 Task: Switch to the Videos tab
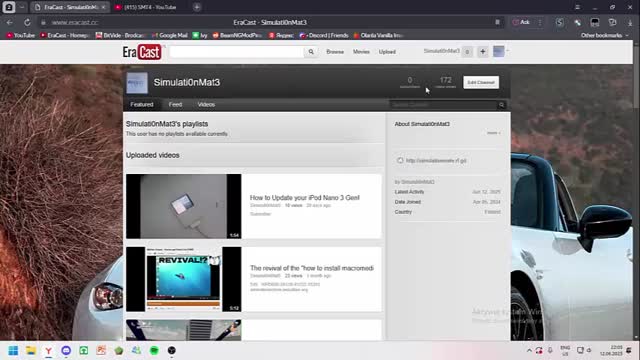tap(206, 104)
